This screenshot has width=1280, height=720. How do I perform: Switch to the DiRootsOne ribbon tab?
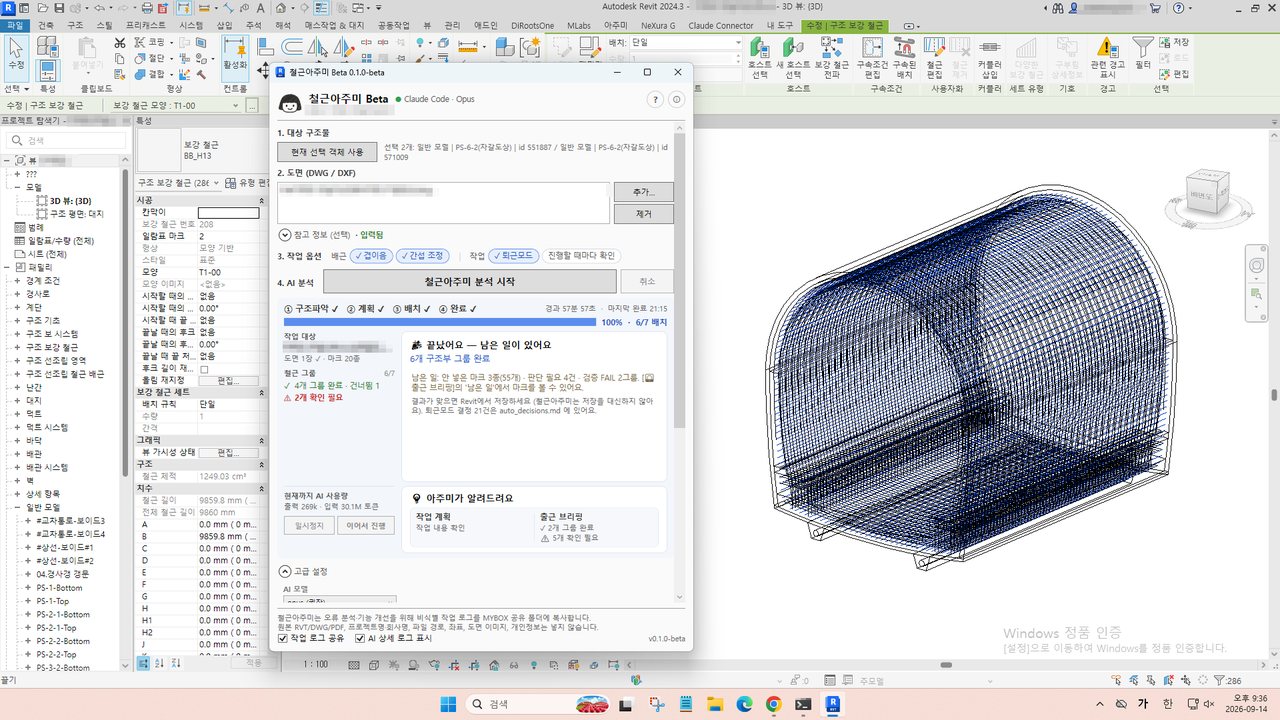pyautogui.click(x=532, y=25)
